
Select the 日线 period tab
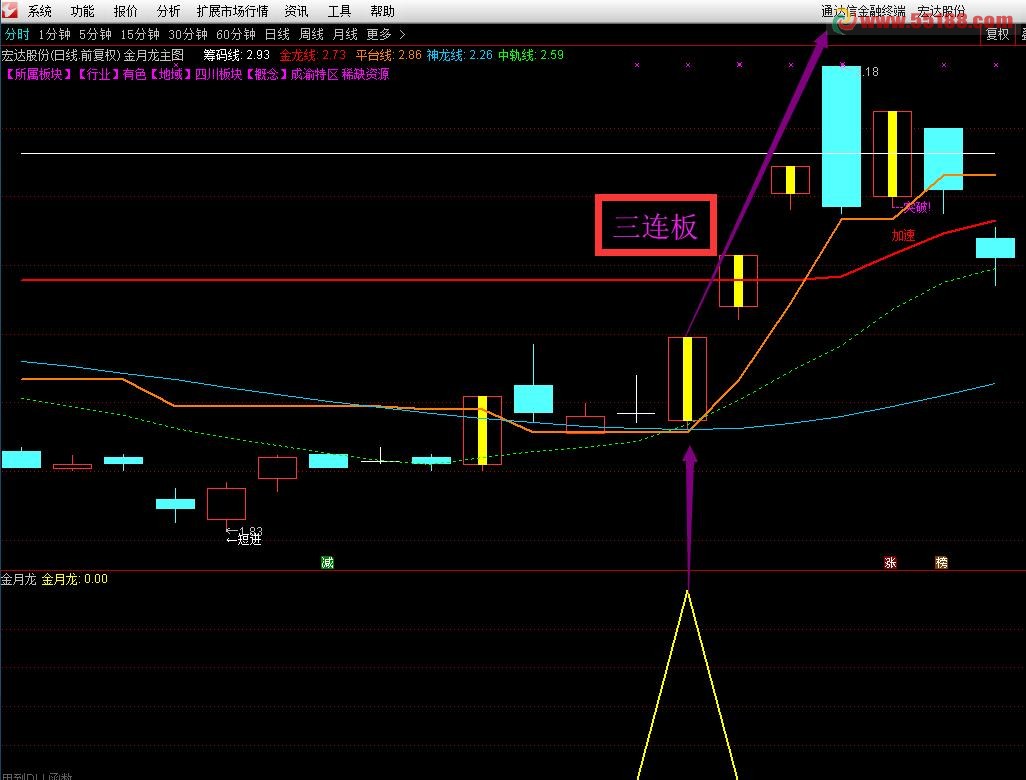[277, 34]
